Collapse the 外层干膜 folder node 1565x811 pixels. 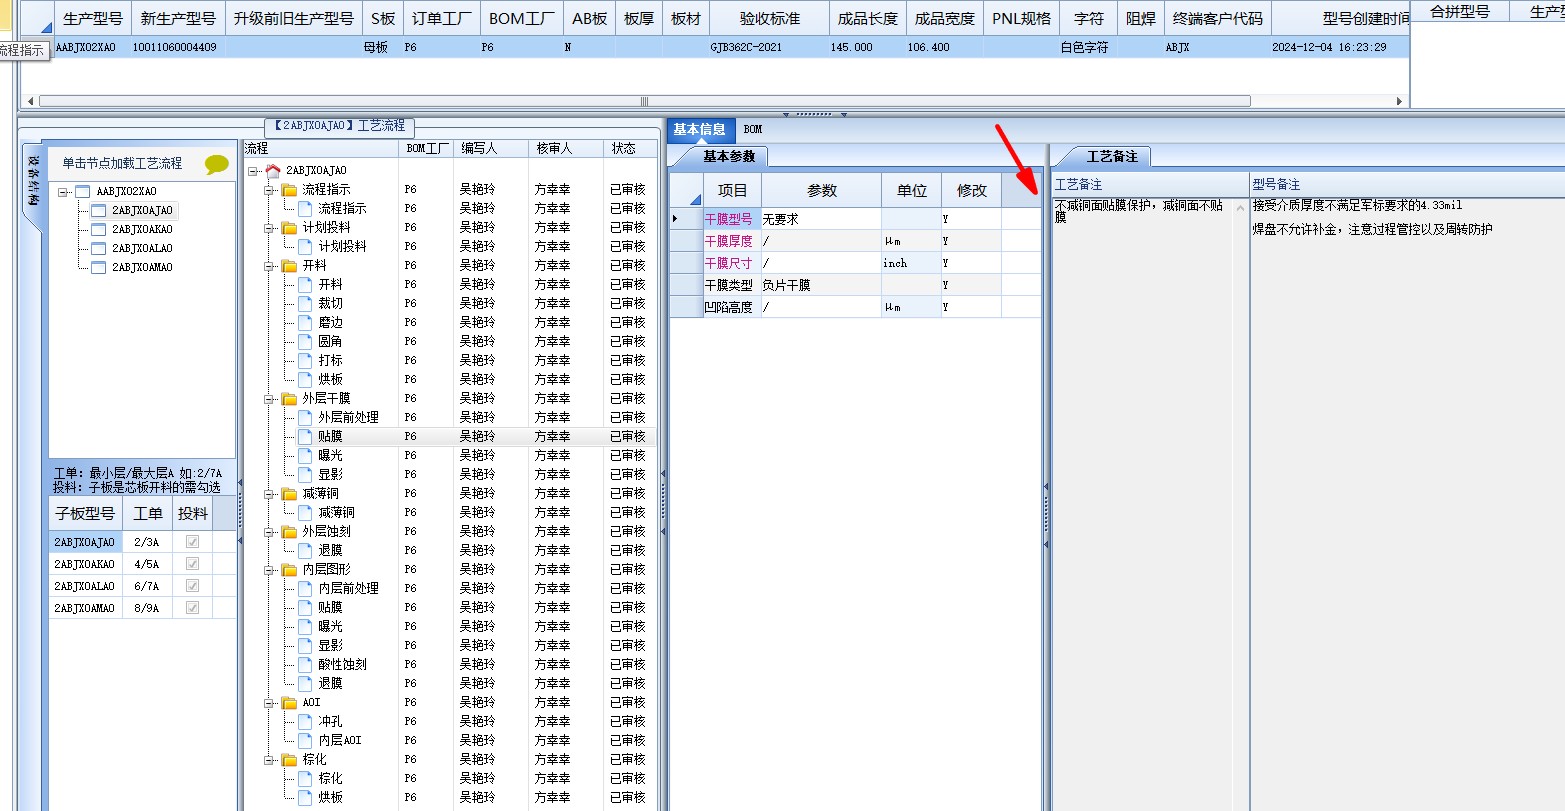(x=270, y=399)
